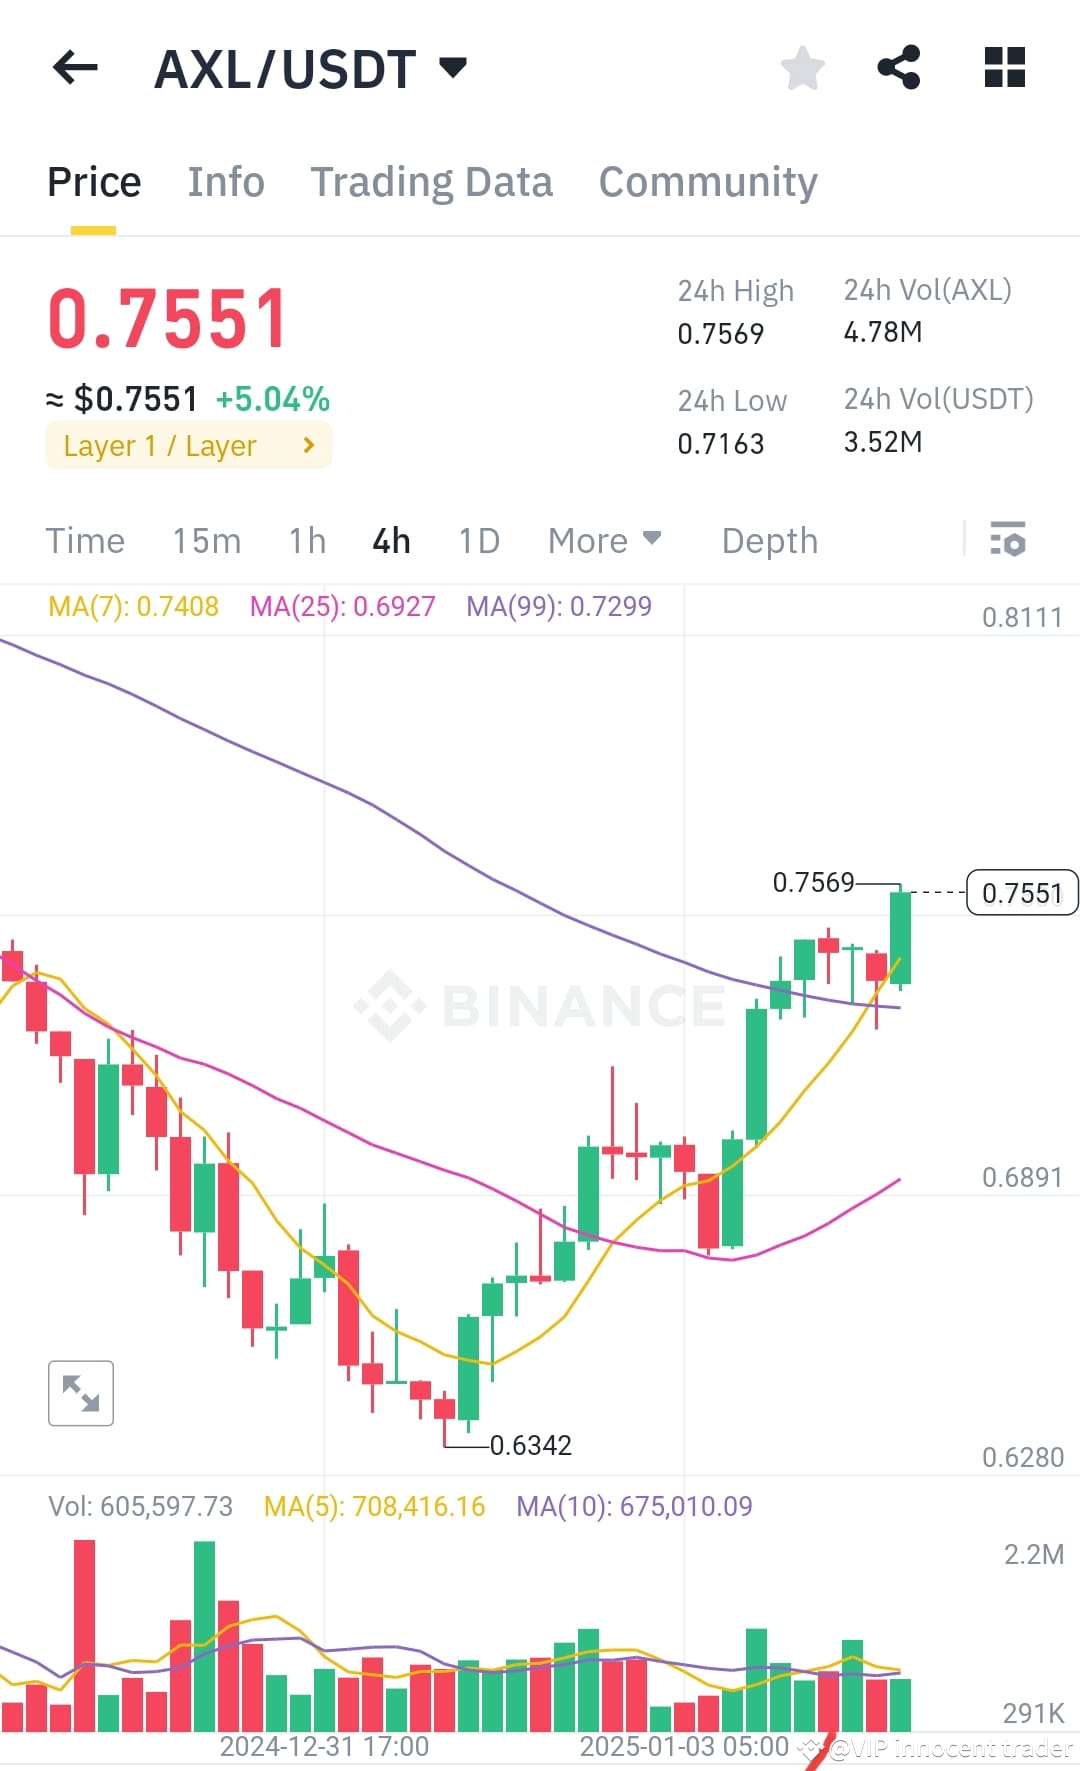The height and width of the screenshot is (1771, 1080).
Task: Switch to the Trading Data tab
Action: click(x=432, y=182)
